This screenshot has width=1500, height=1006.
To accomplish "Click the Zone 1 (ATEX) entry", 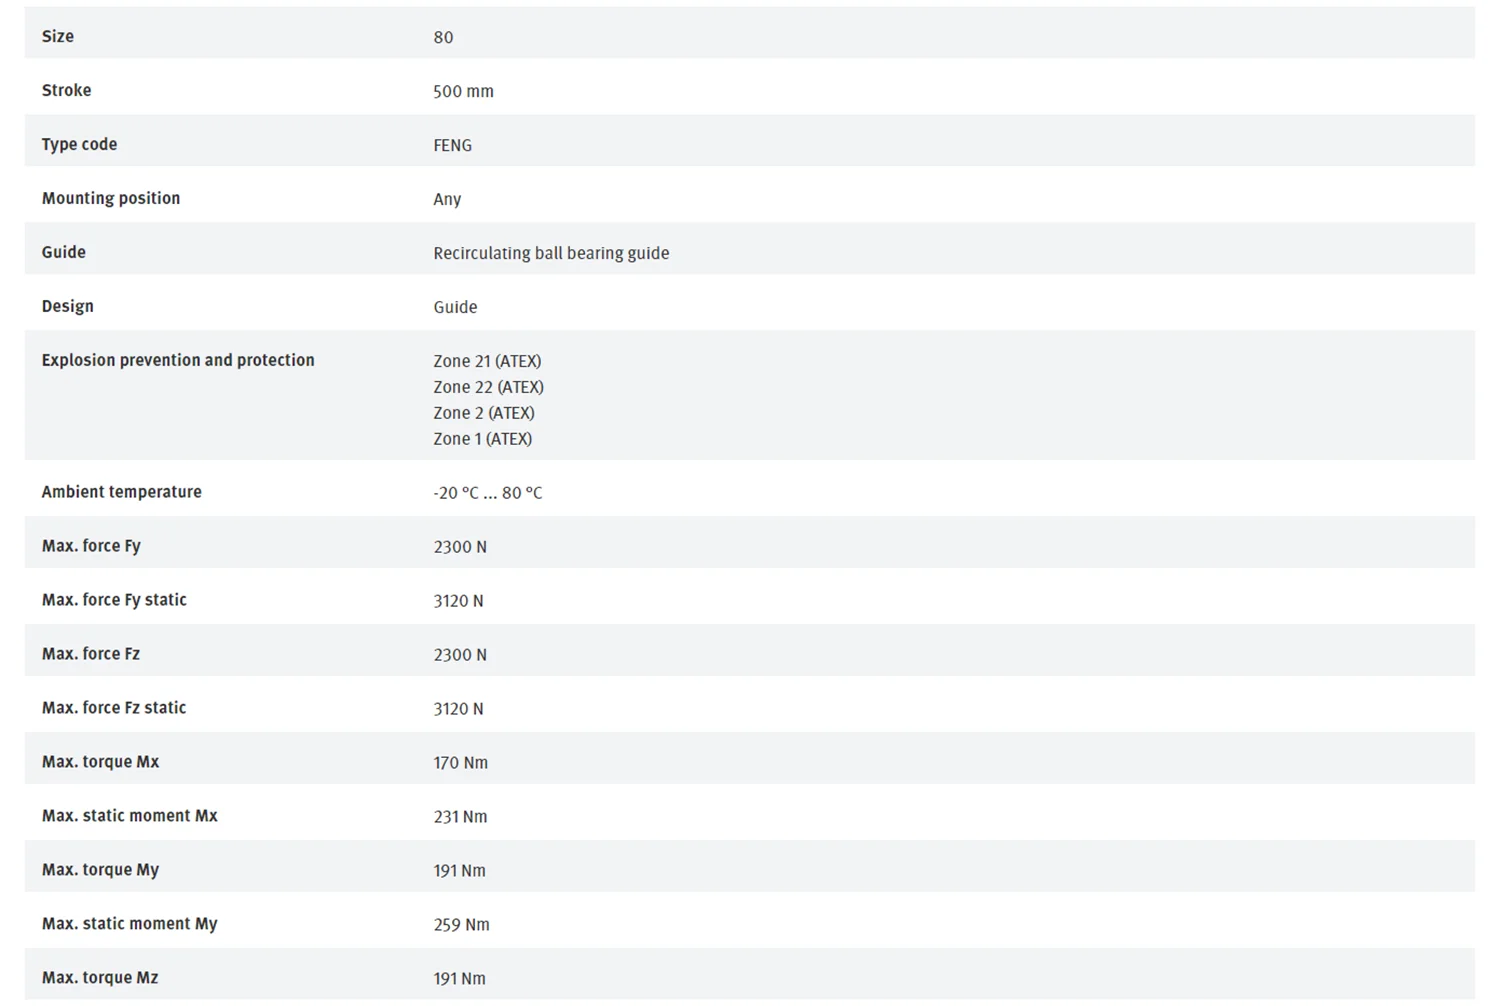I will (x=482, y=439).
